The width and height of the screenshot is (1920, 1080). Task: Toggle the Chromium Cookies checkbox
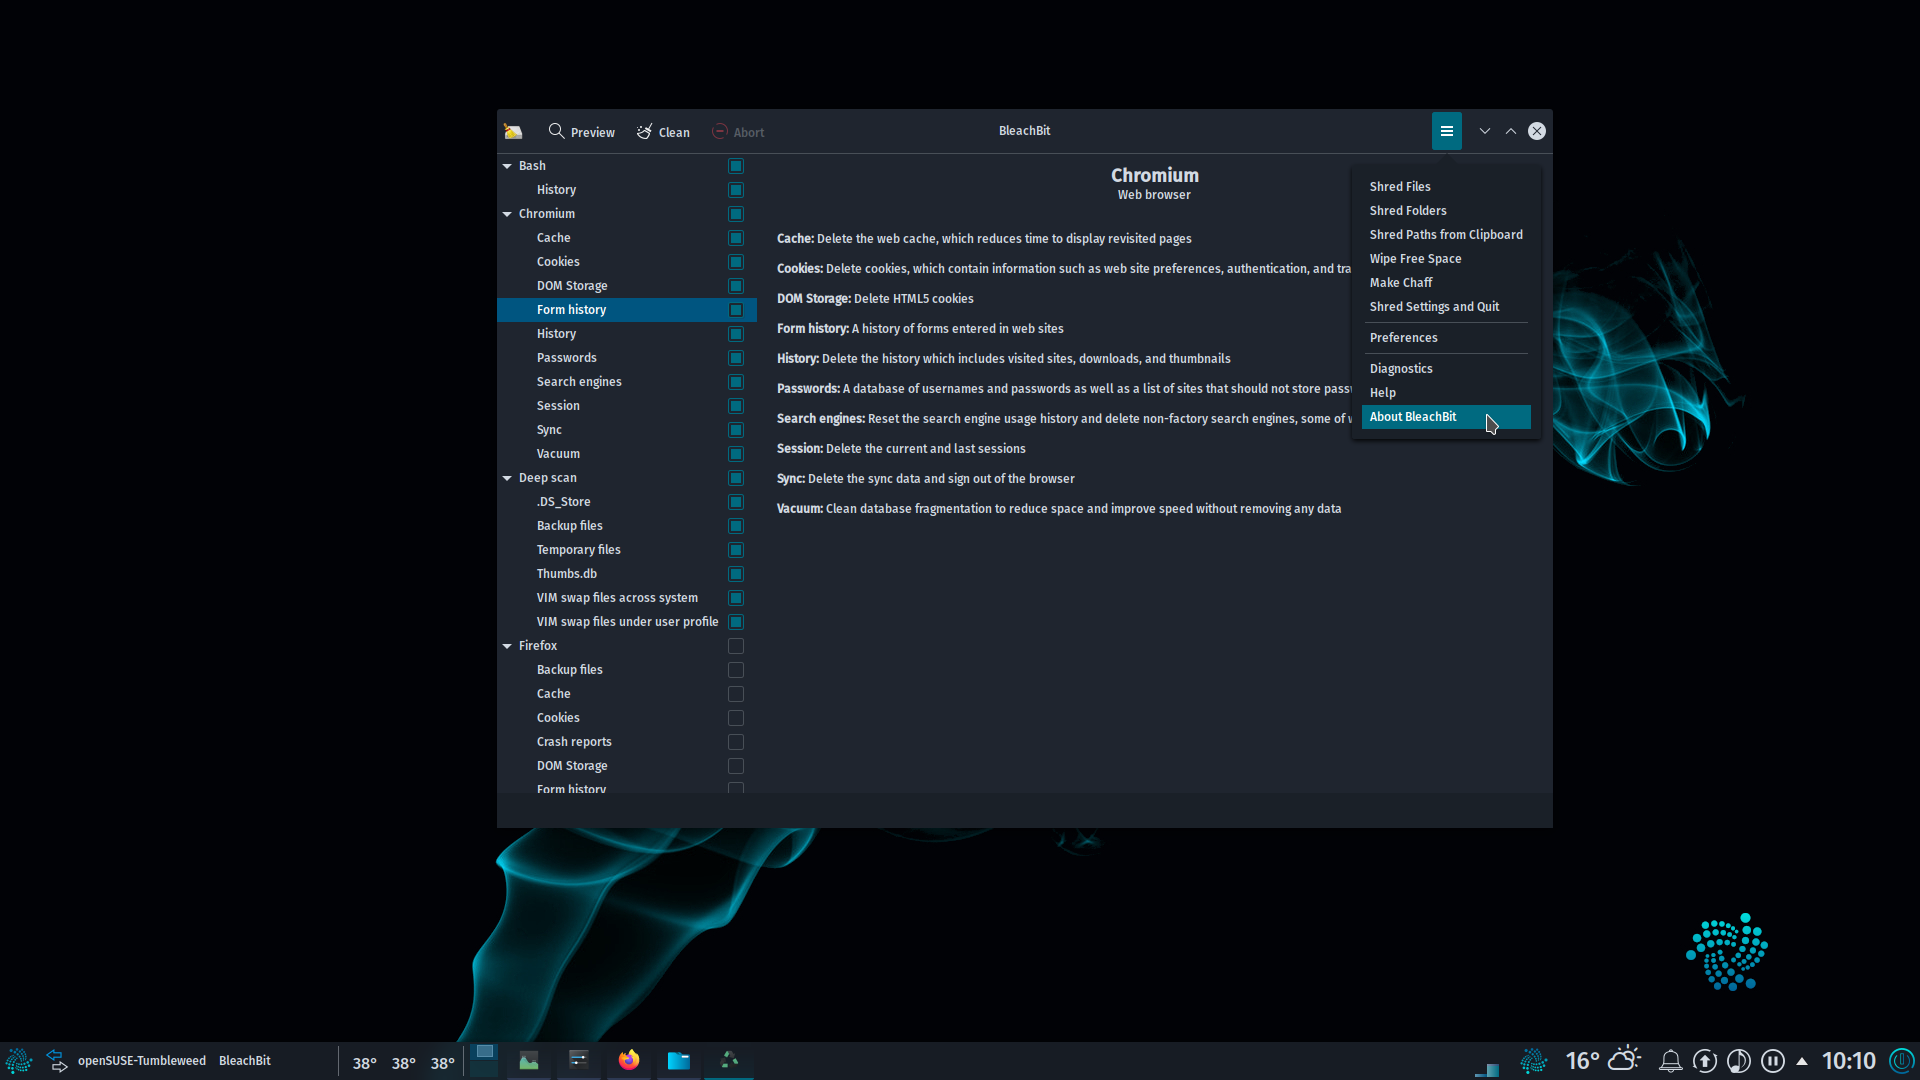point(736,262)
